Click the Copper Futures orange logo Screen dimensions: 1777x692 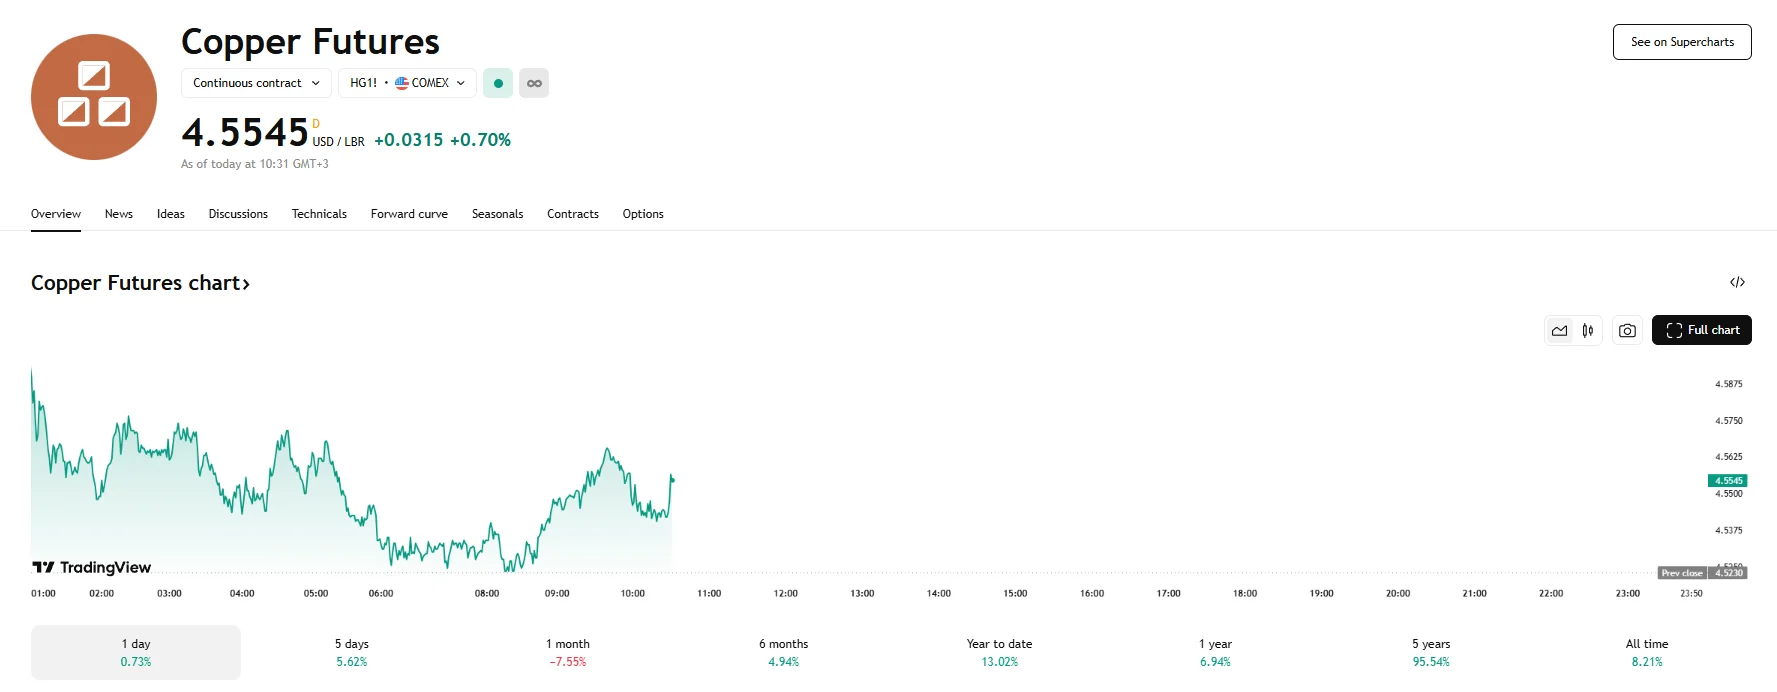click(x=94, y=97)
